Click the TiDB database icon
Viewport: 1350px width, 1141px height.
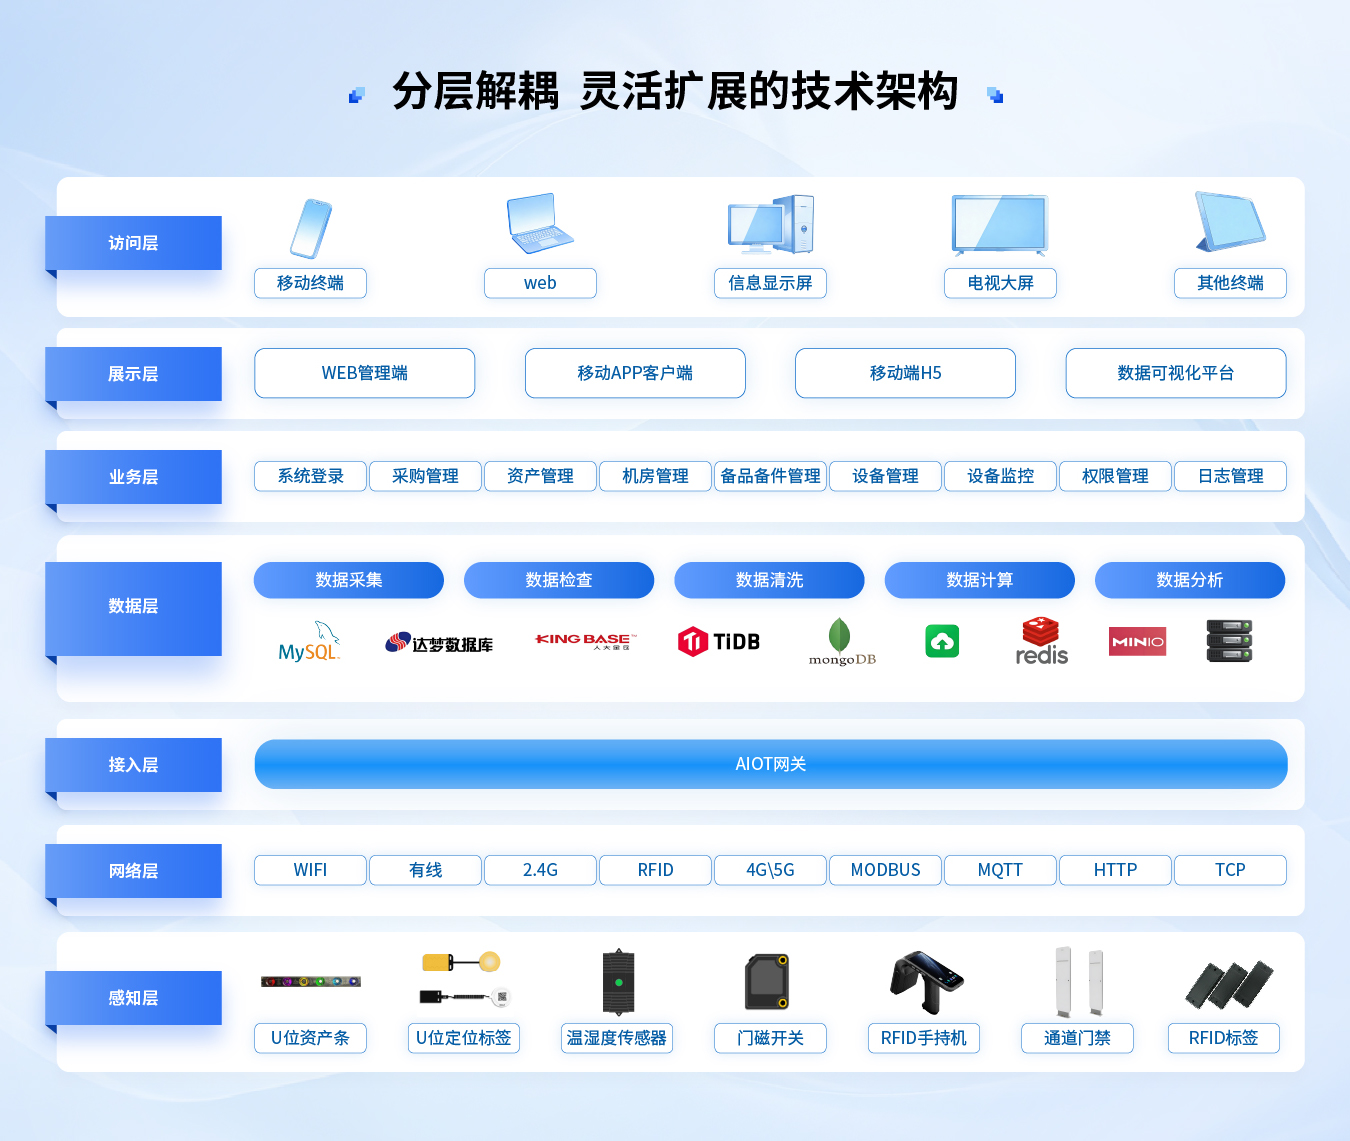(x=719, y=641)
